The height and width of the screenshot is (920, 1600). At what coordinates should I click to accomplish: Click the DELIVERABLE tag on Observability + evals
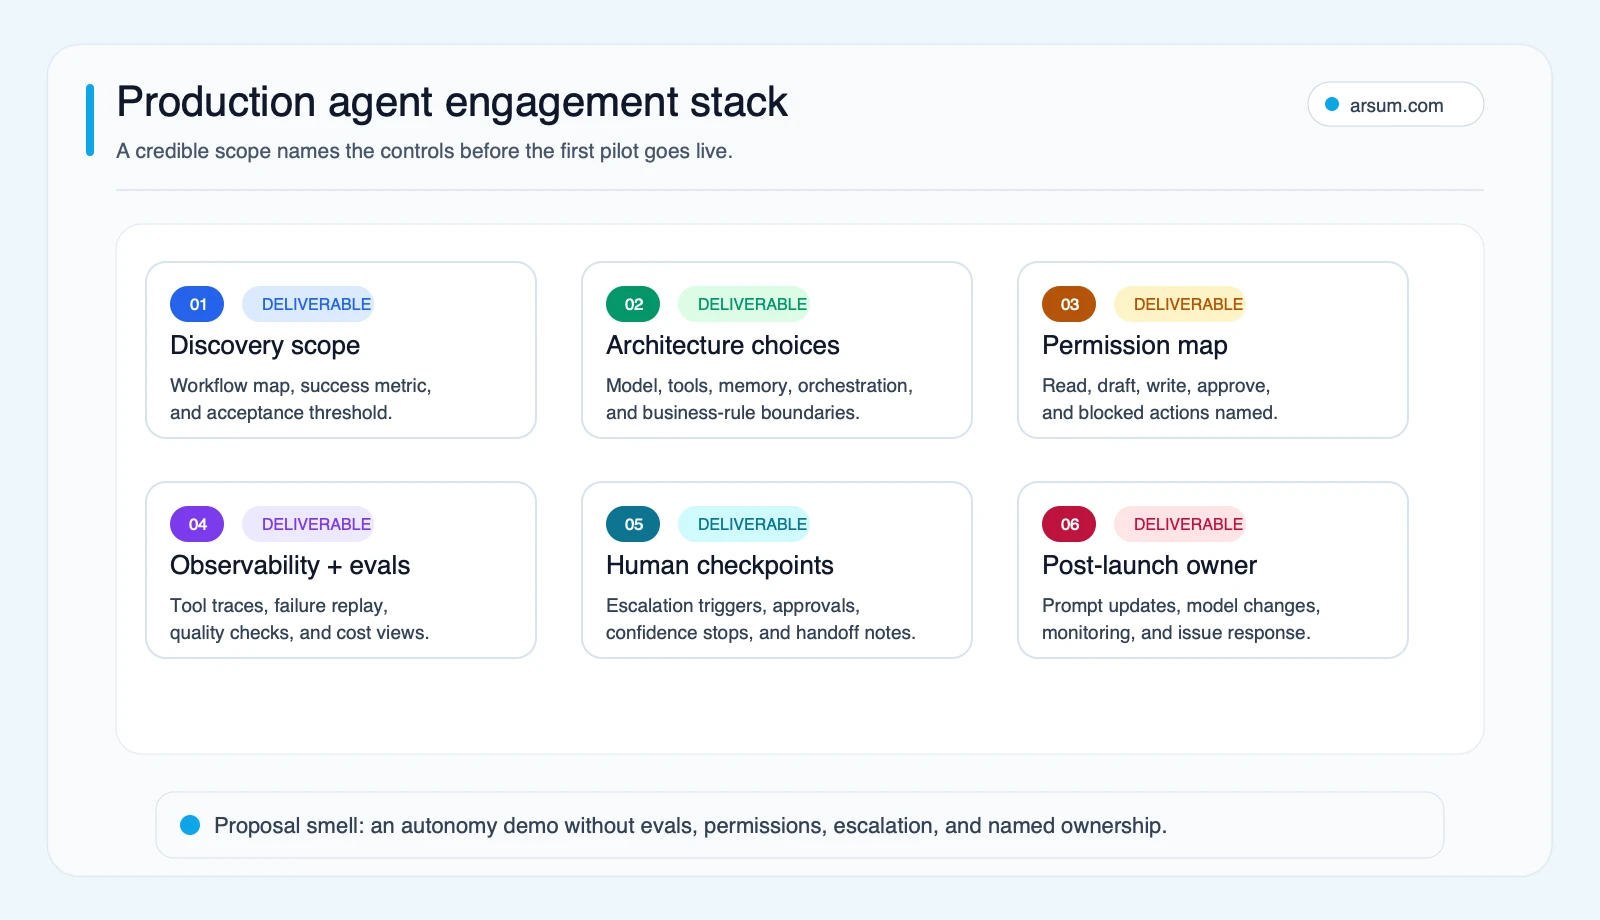(x=308, y=524)
